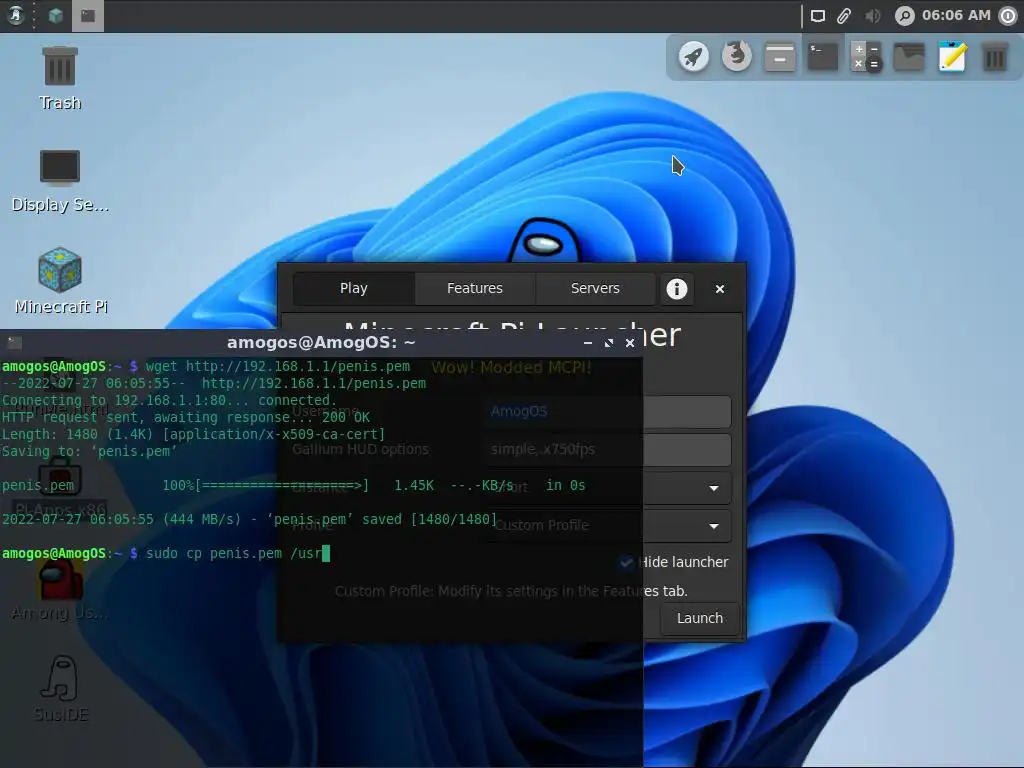Open calculator from the dock
Screen dimensions: 1024x768
tap(866, 57)
